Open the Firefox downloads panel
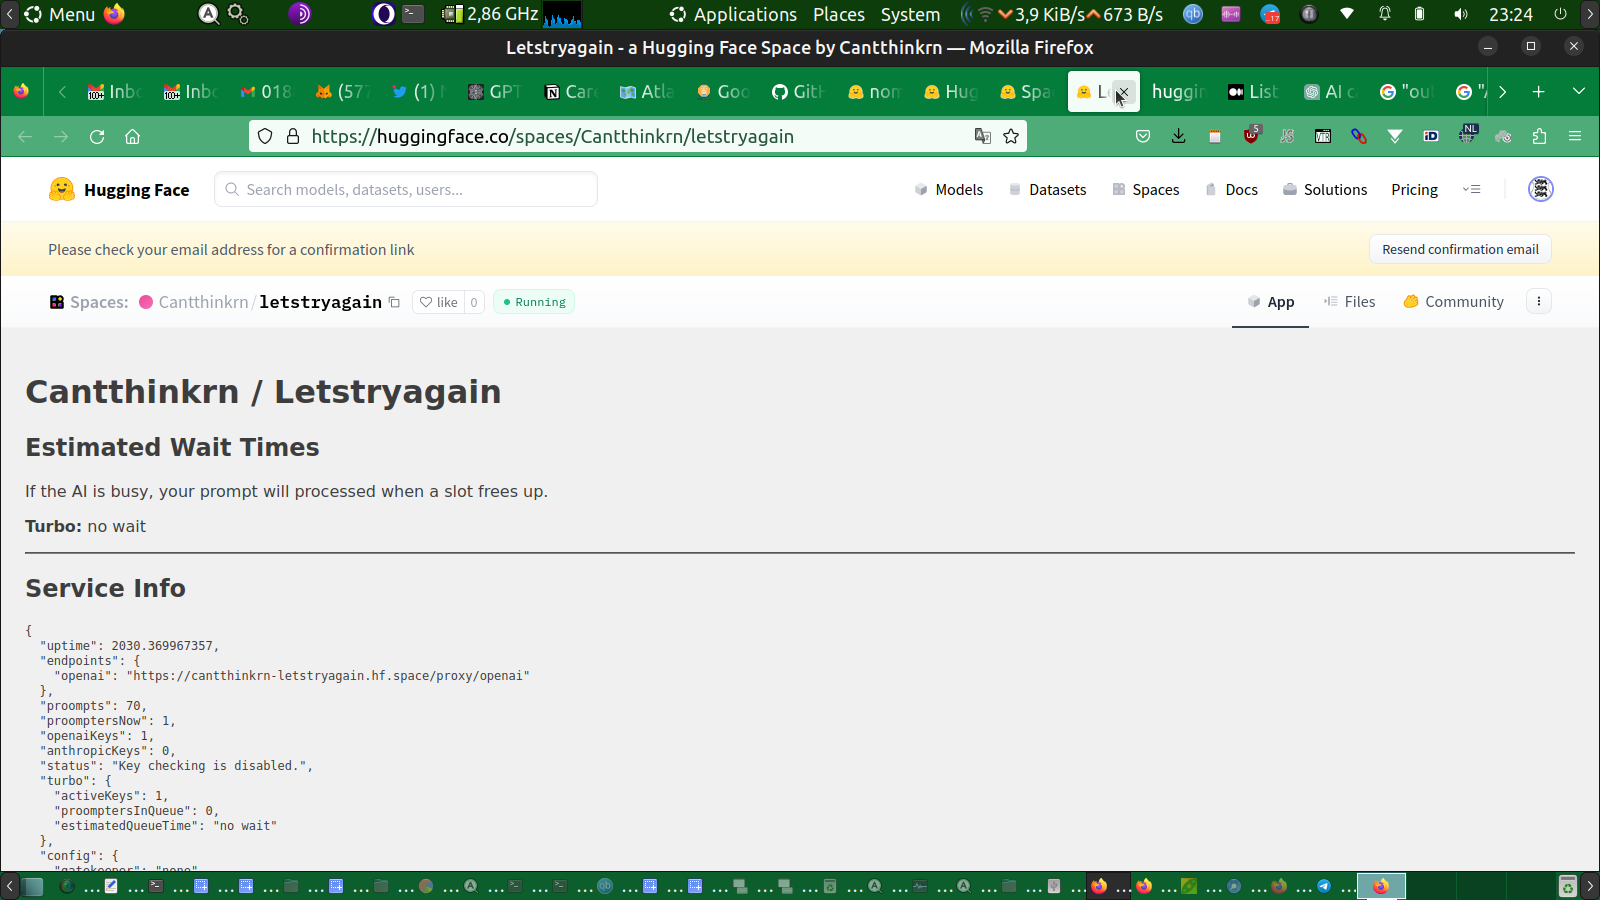Image resolution: width=1600 pixels, height=900 pixels. coord(1178,137)
